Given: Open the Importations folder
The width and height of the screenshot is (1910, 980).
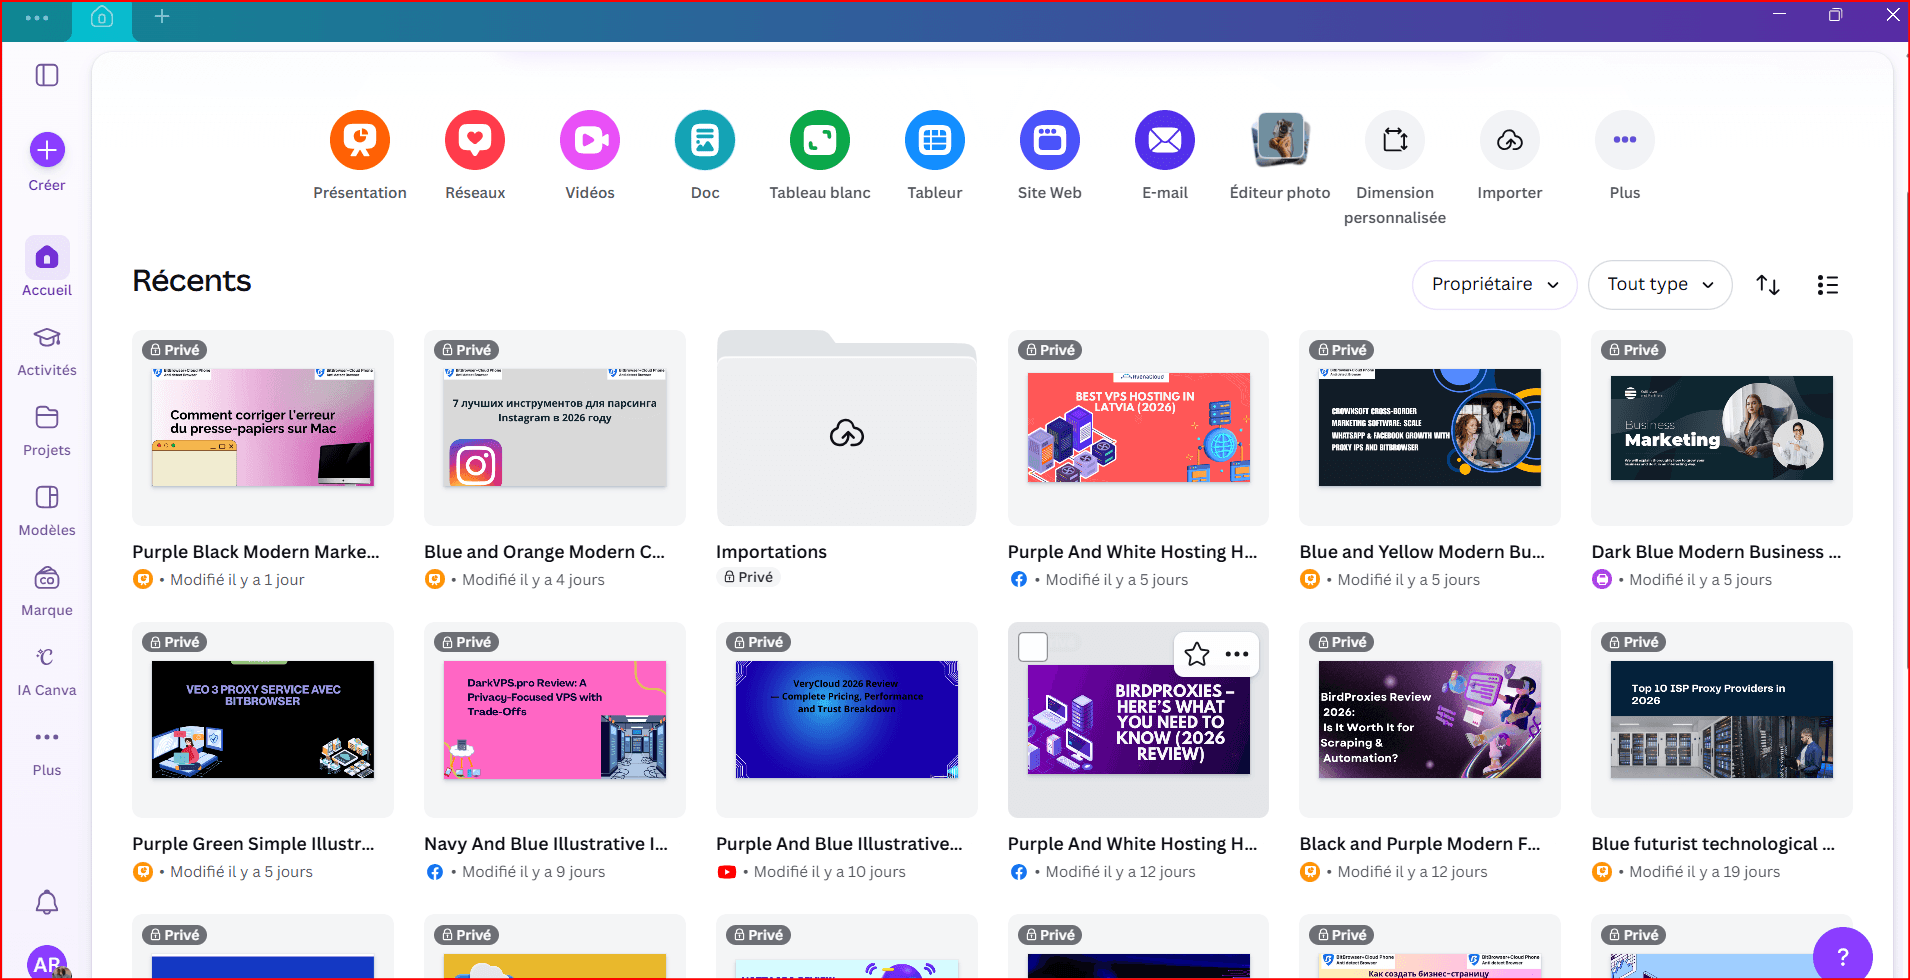Looking at the screenshot, I should [x=846, y=430].
